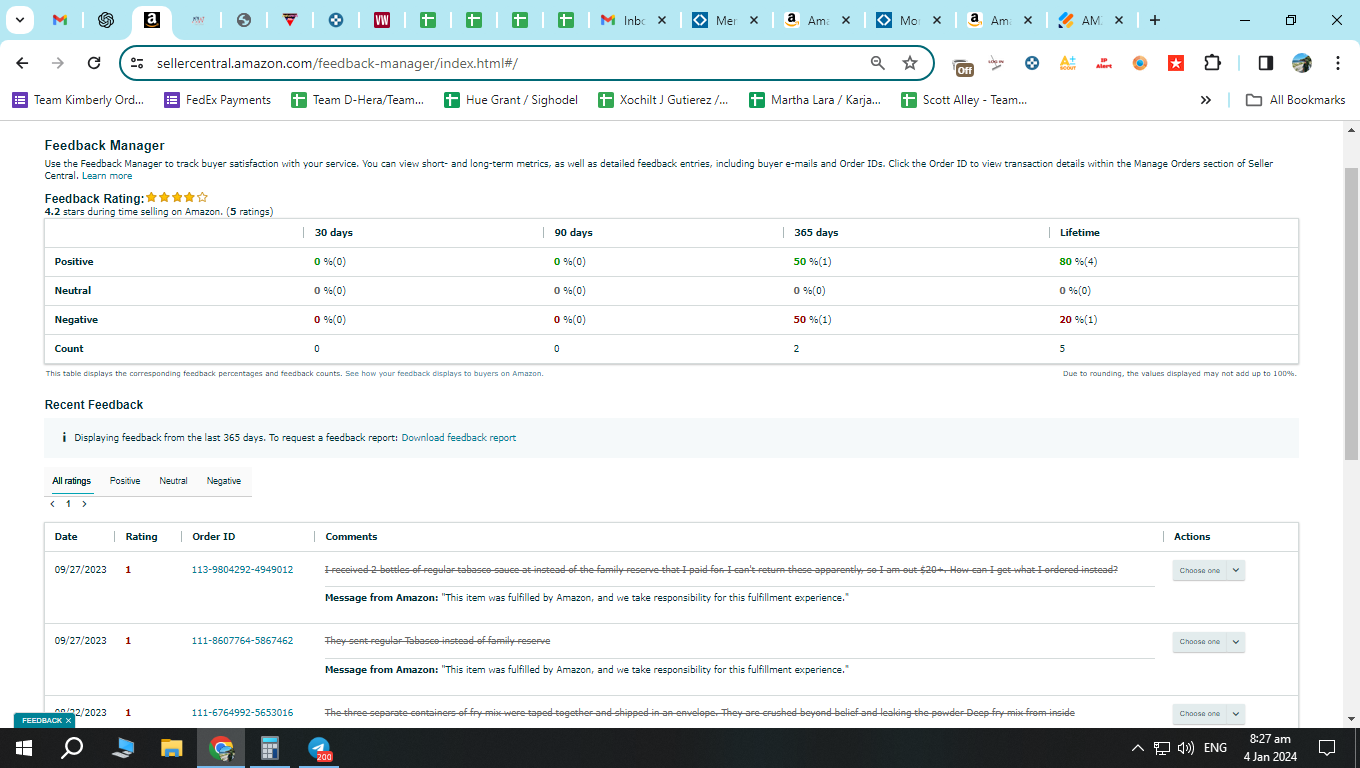Viewport: 1360px width, 768px height.
Task: Open Choose one dropdown for order 111-6764992-5653016
Action: coord(1208,714)
